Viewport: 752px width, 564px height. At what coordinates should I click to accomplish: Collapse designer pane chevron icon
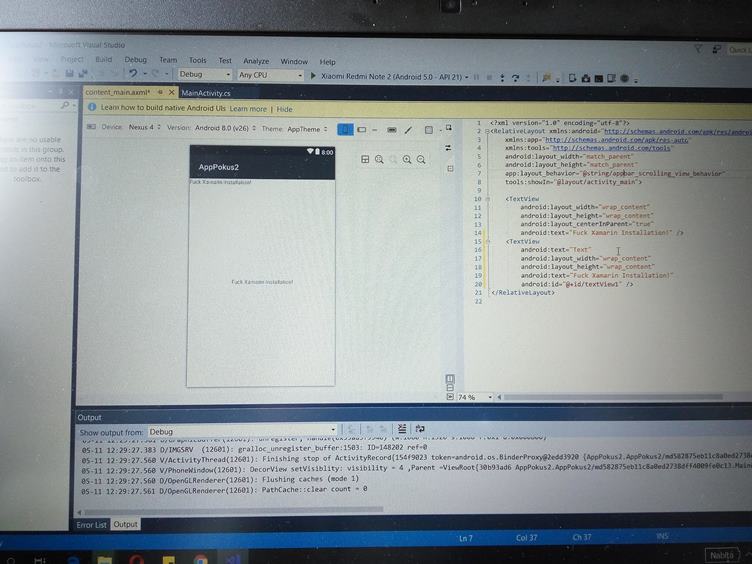[450, 397]
